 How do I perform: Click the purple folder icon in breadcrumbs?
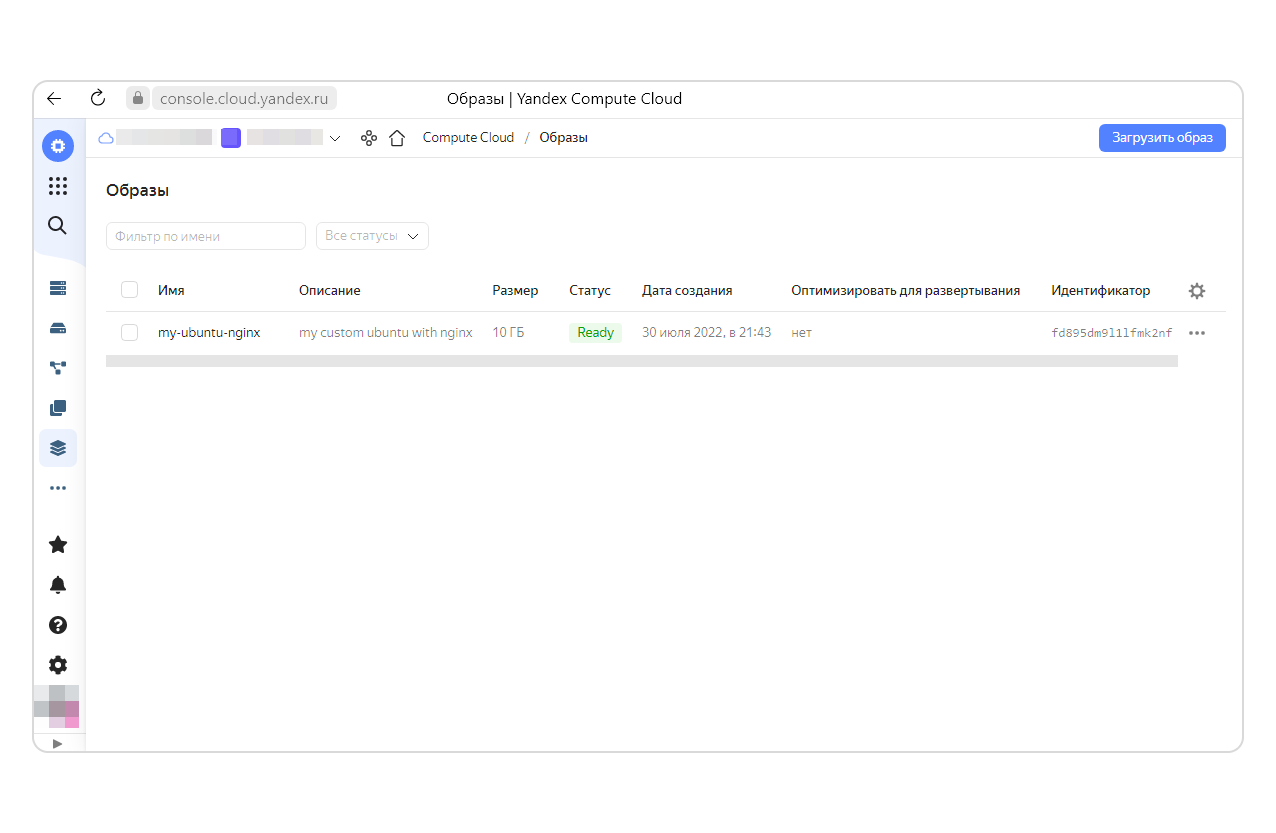pos(231,138)
